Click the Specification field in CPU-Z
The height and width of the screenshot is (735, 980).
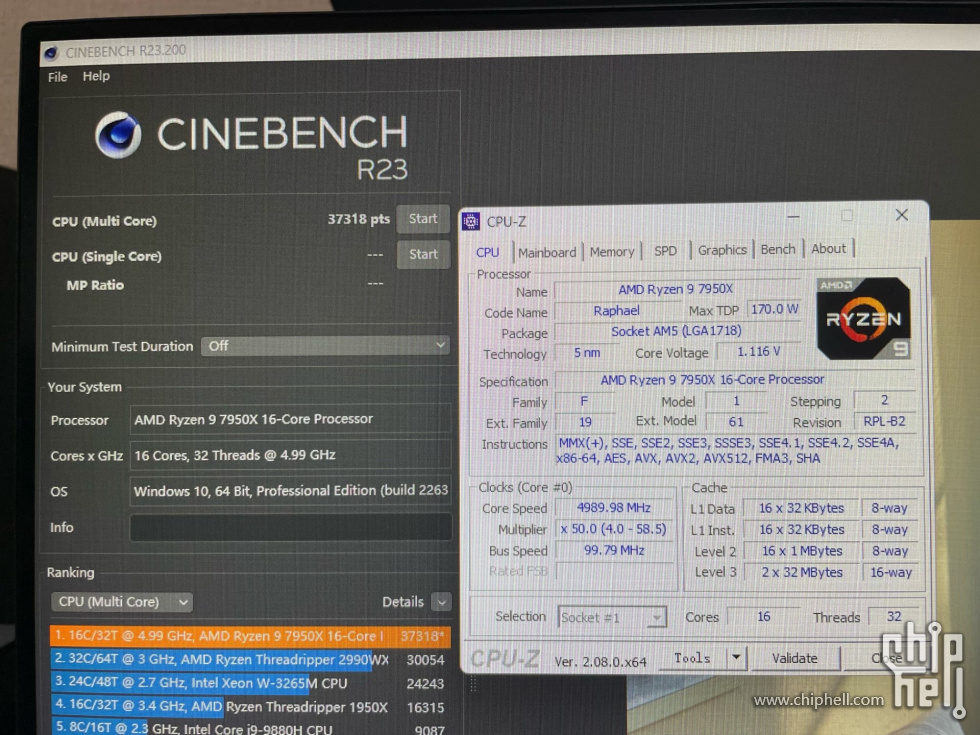coord(735,380)
